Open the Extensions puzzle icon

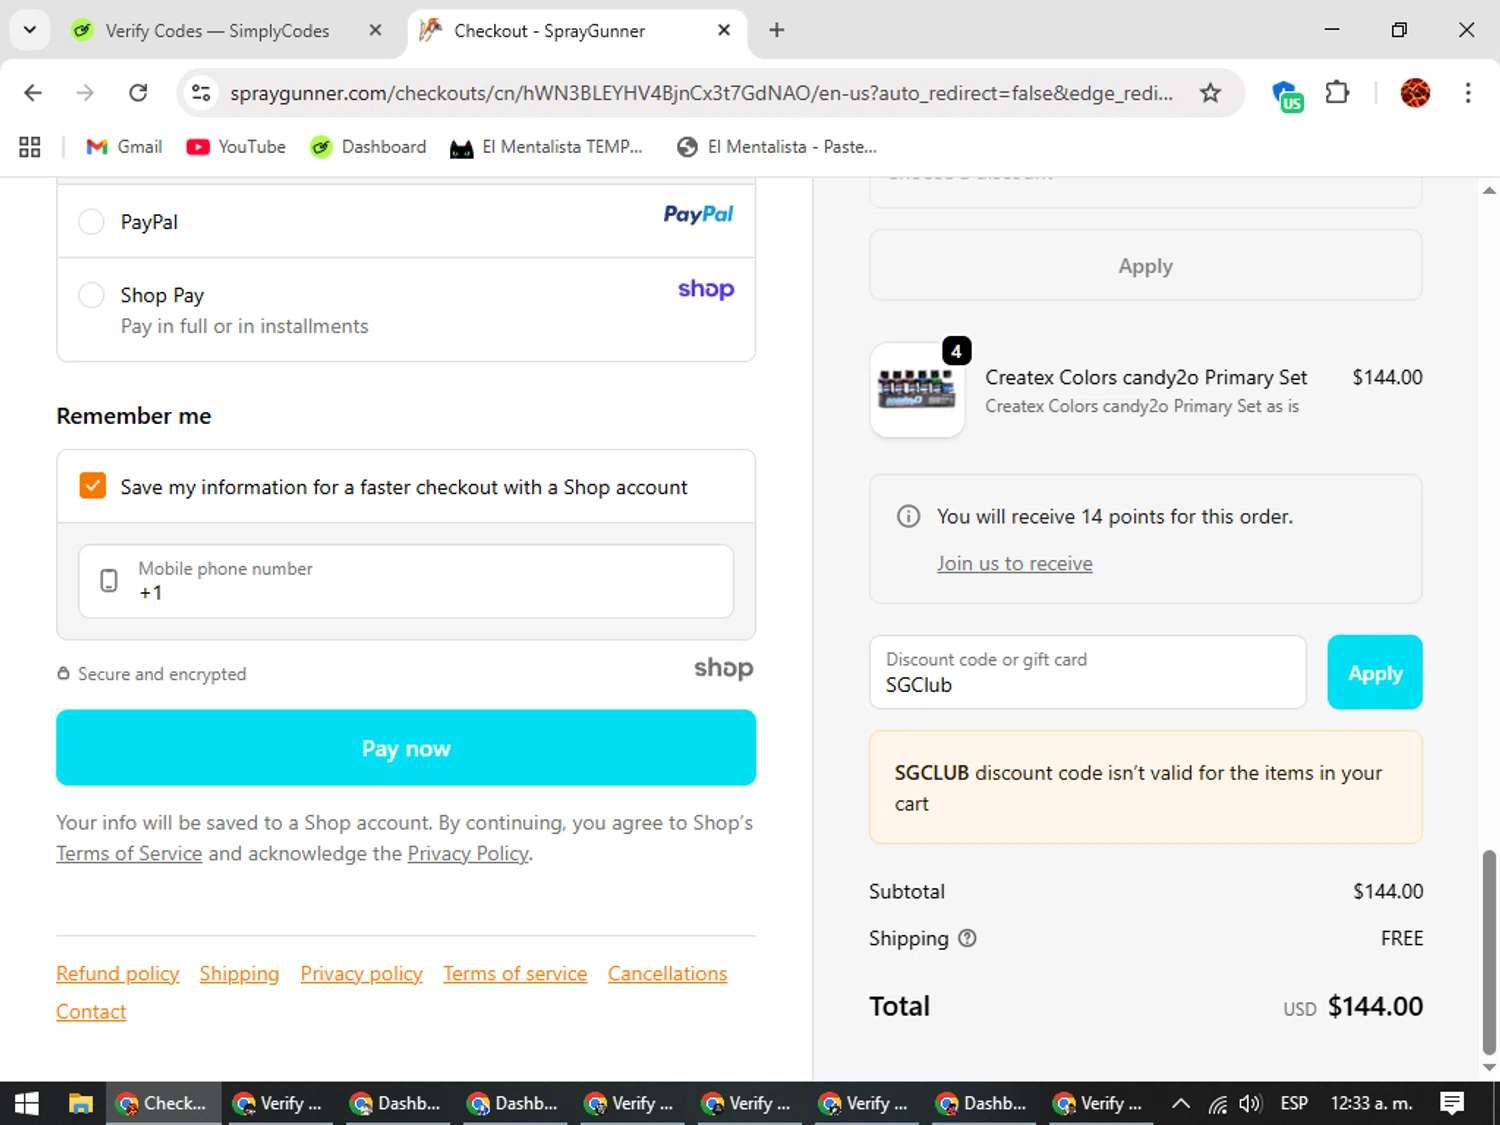tap(1337, 93)
